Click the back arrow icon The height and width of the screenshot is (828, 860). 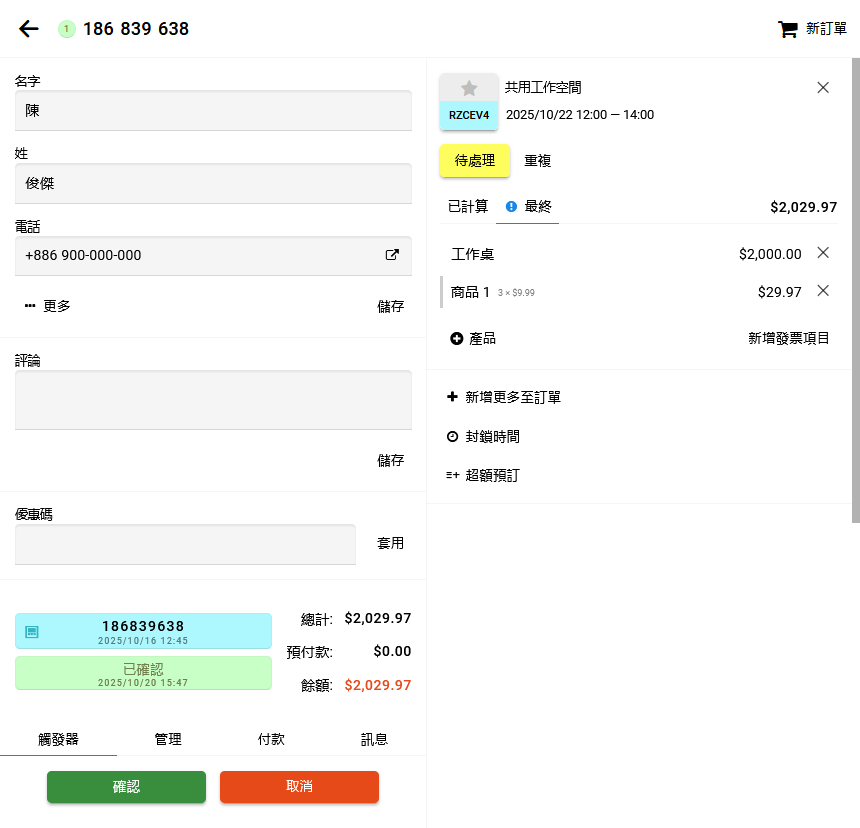tap(29, 29)
